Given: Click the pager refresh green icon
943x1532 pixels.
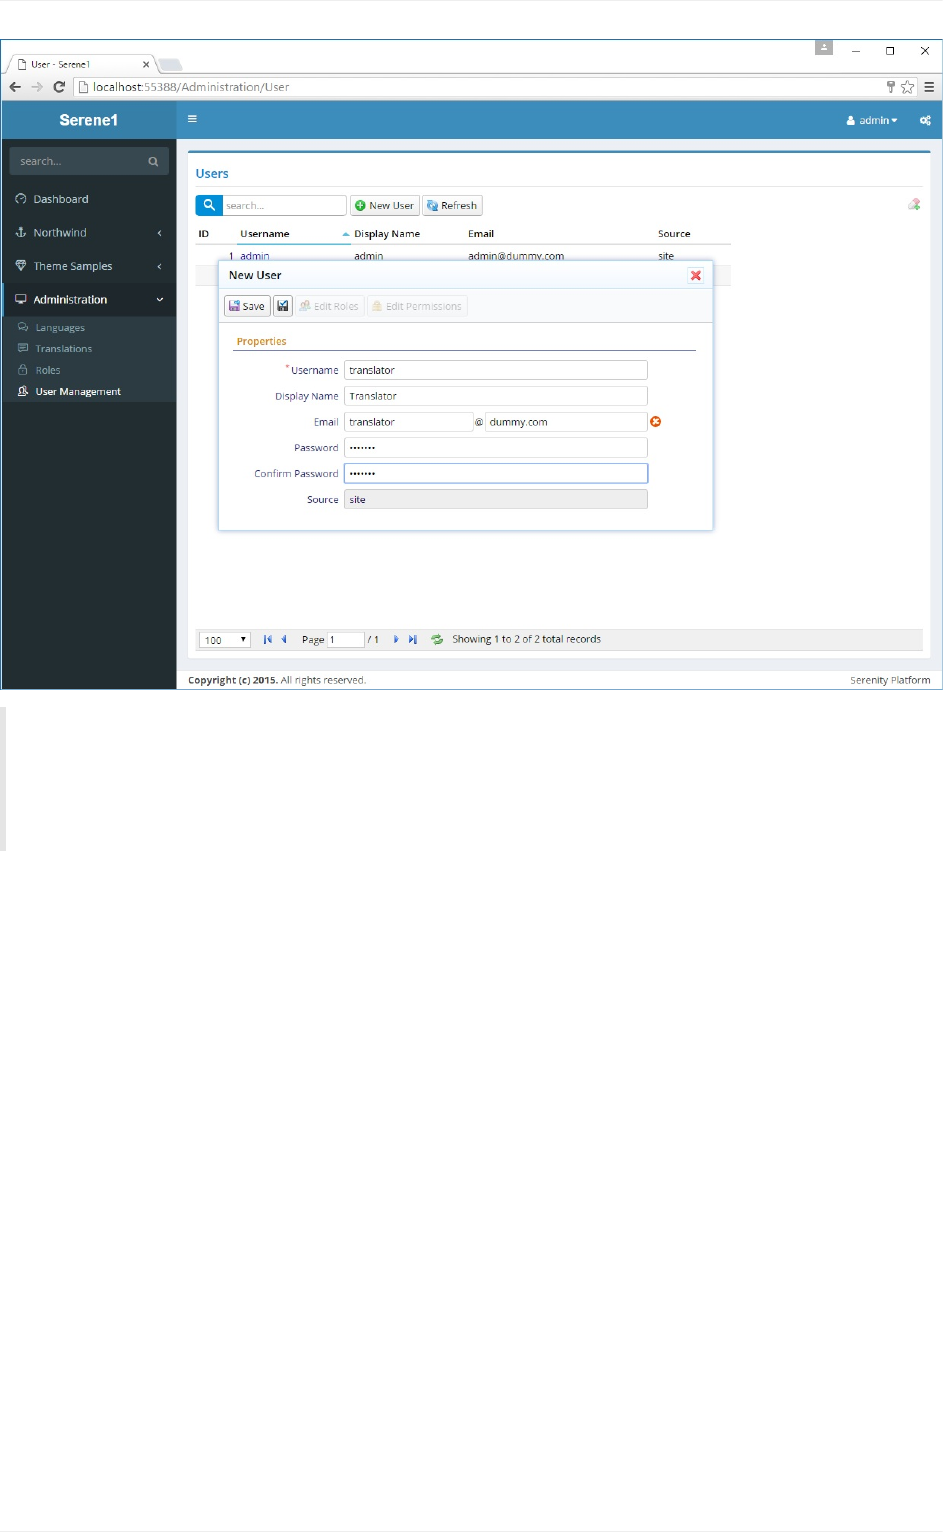Looking at the screenshot, I should pyautogui.click(x=437, y=639).
